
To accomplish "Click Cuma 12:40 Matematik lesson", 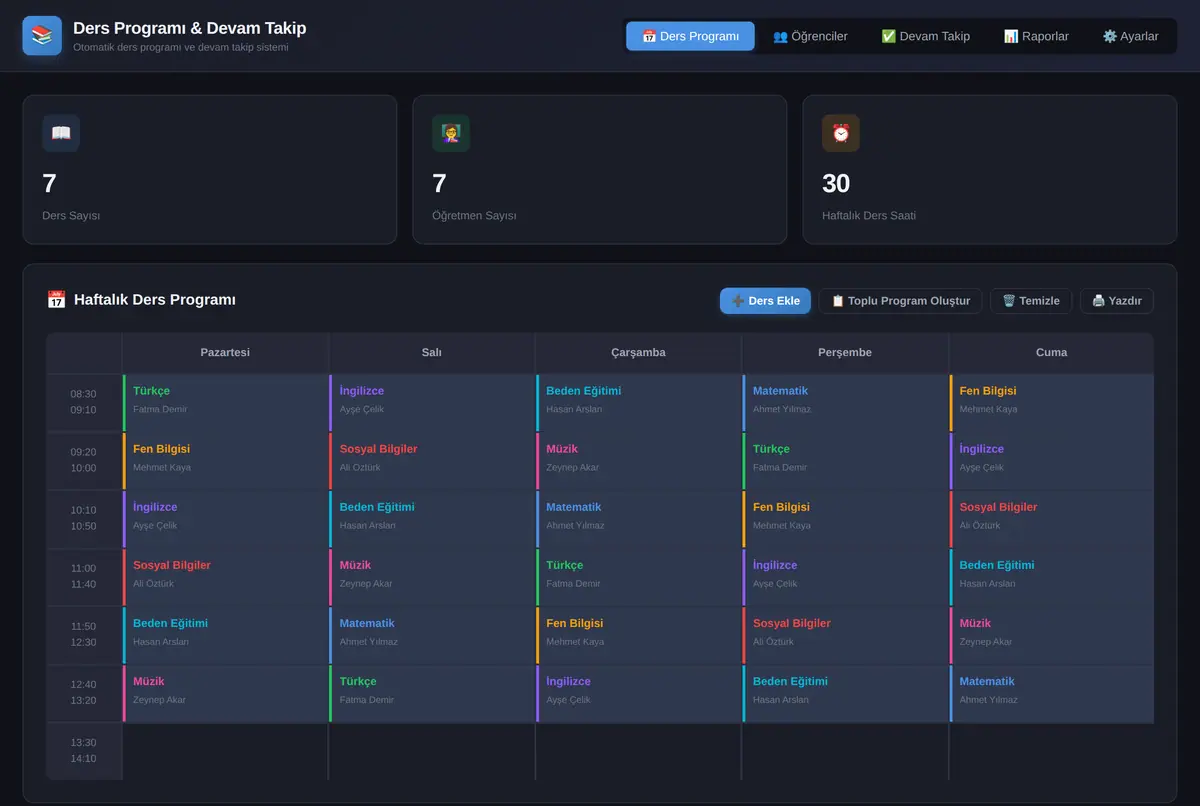I will [x=1051, y=693].
